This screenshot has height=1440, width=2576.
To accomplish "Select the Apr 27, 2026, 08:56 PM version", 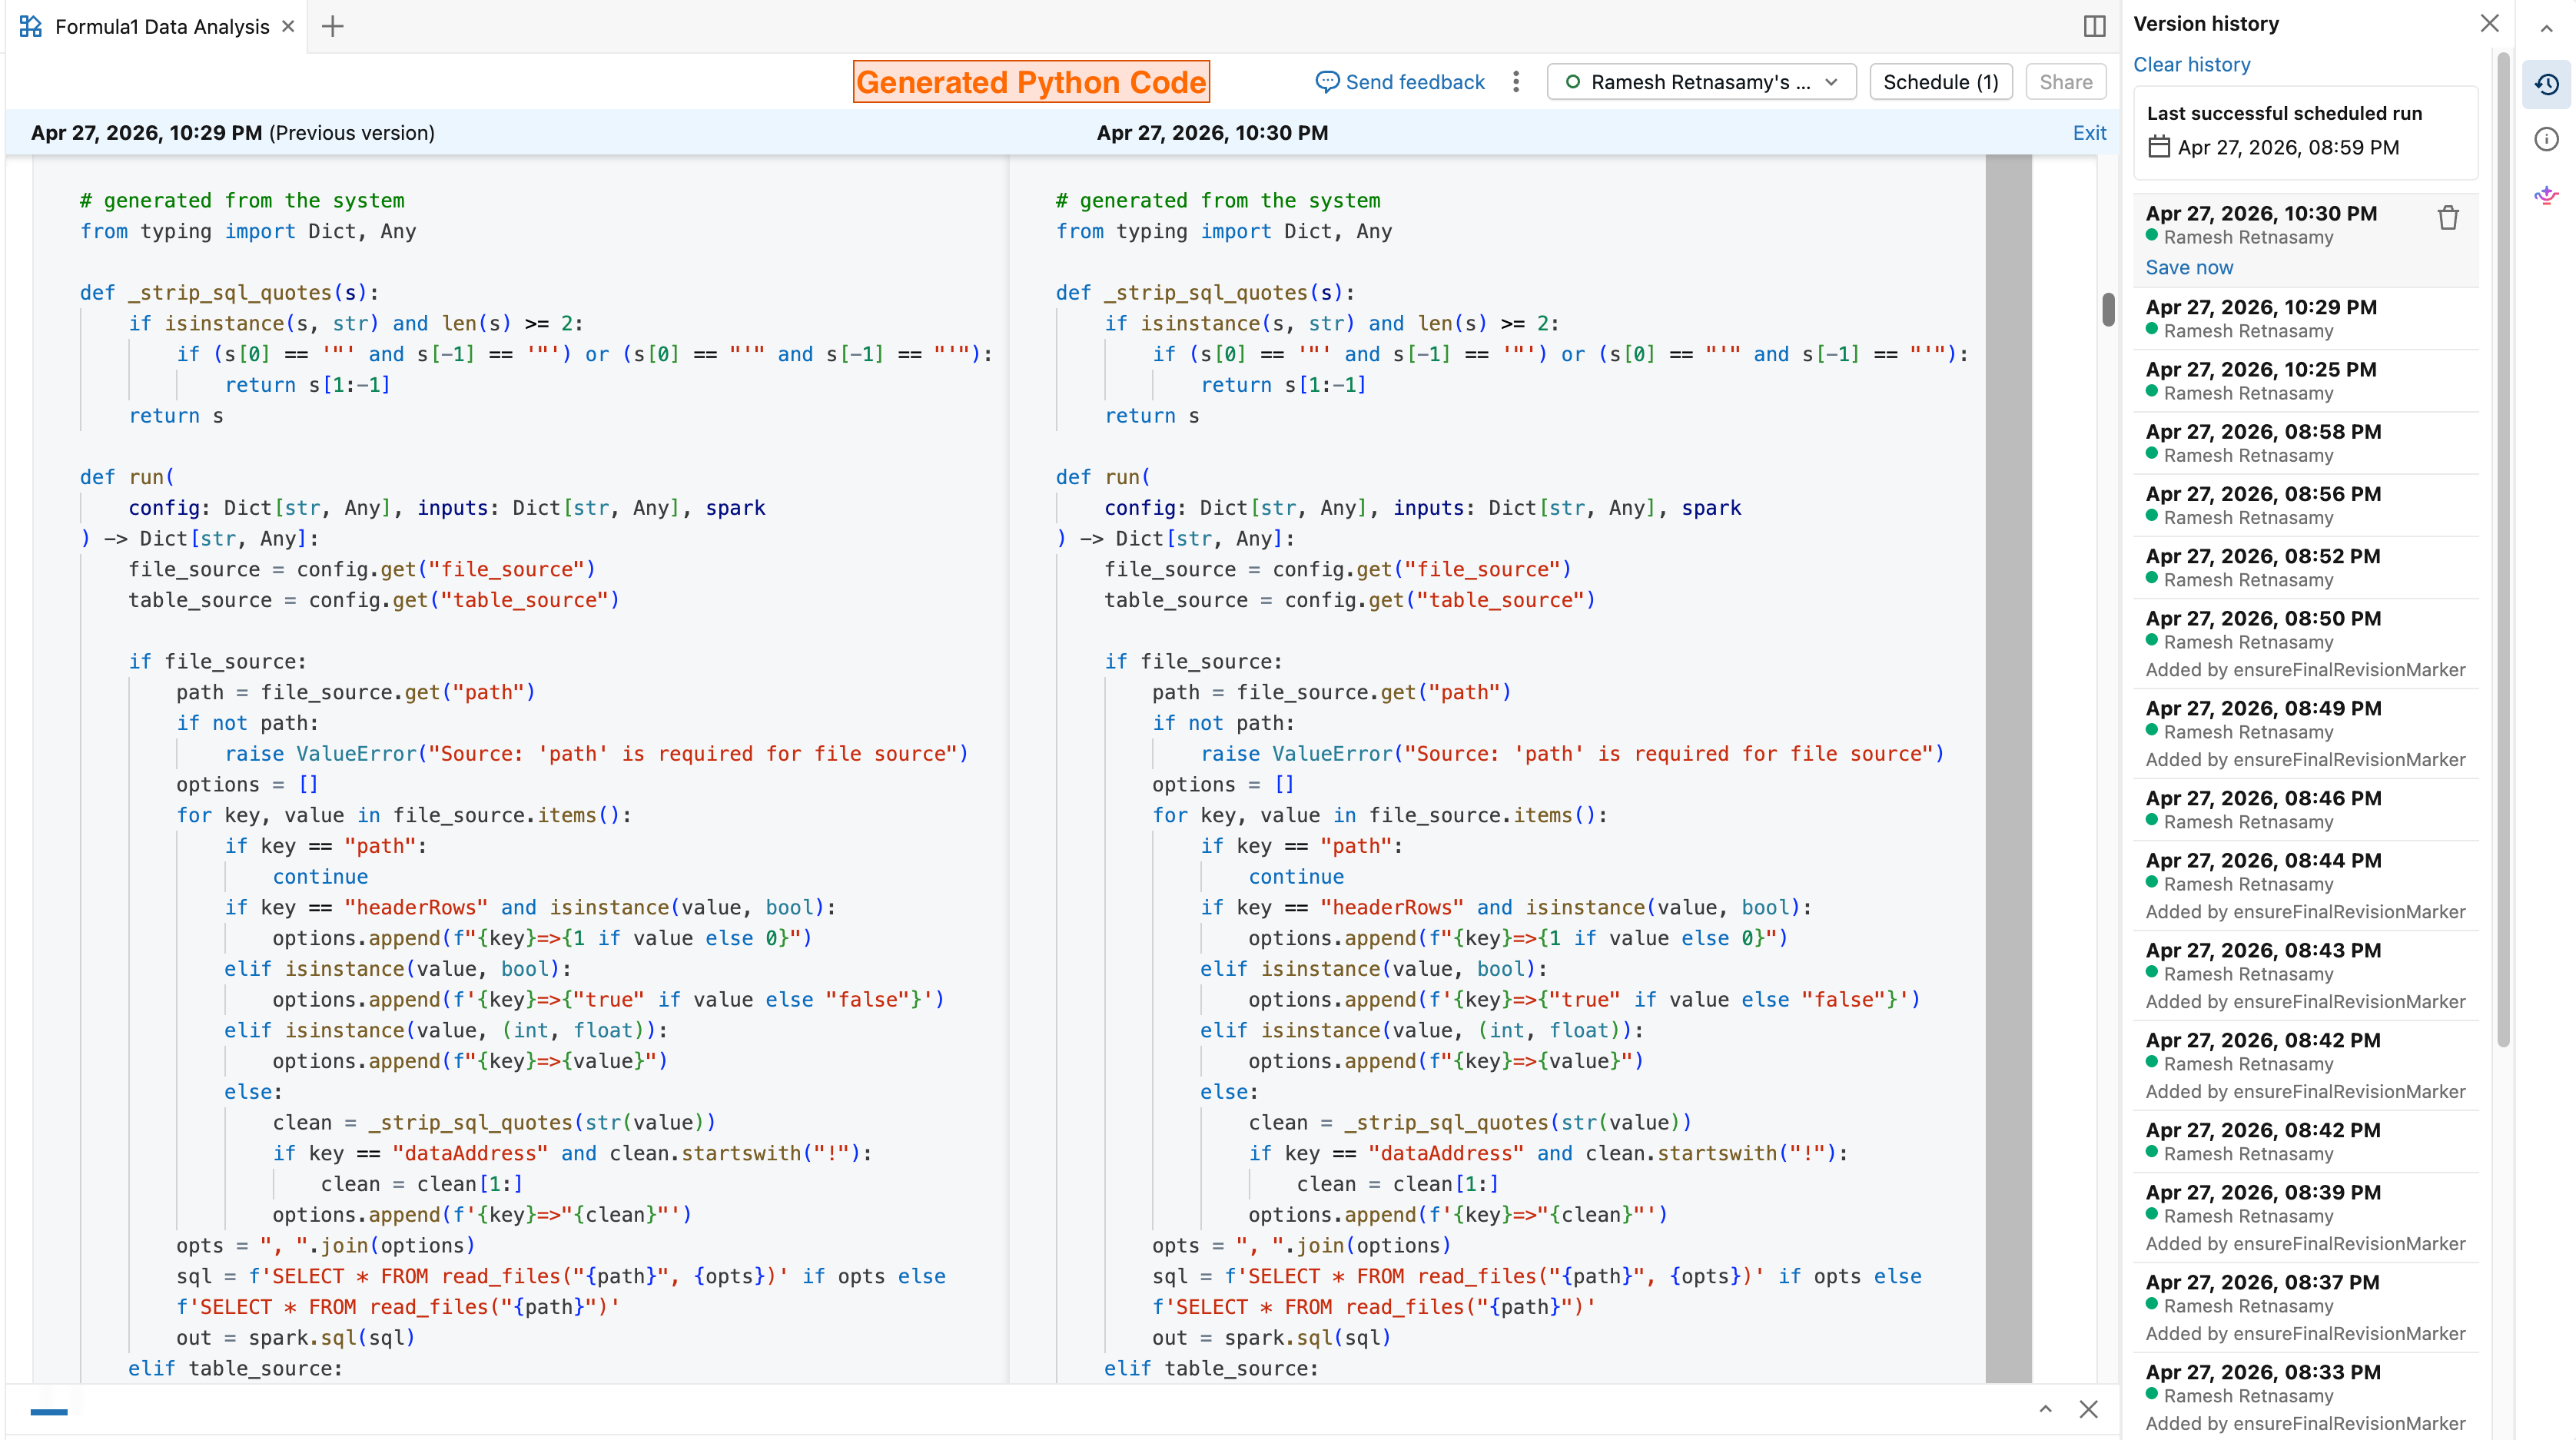I will point(2305,505).
